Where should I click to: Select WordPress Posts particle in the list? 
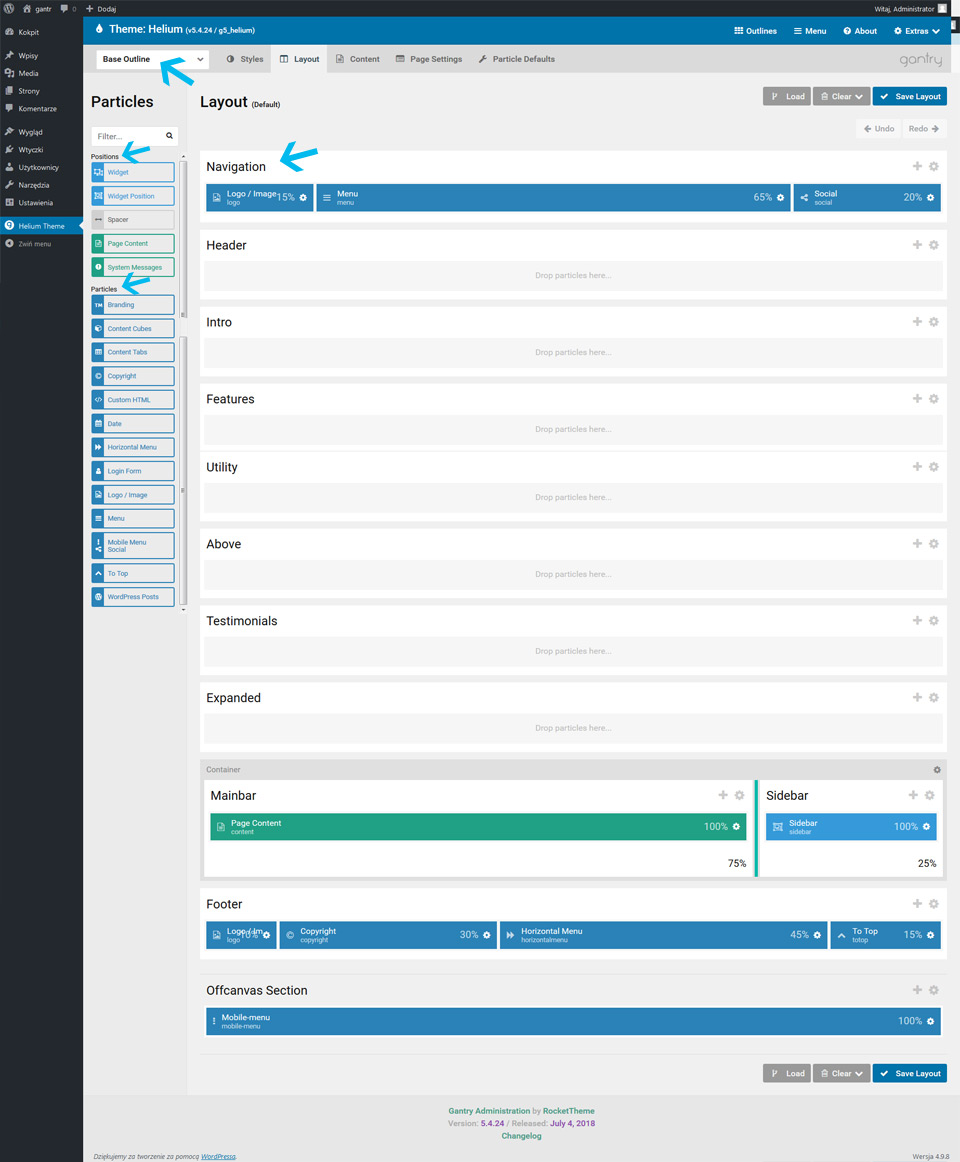[x=133, y=597]
